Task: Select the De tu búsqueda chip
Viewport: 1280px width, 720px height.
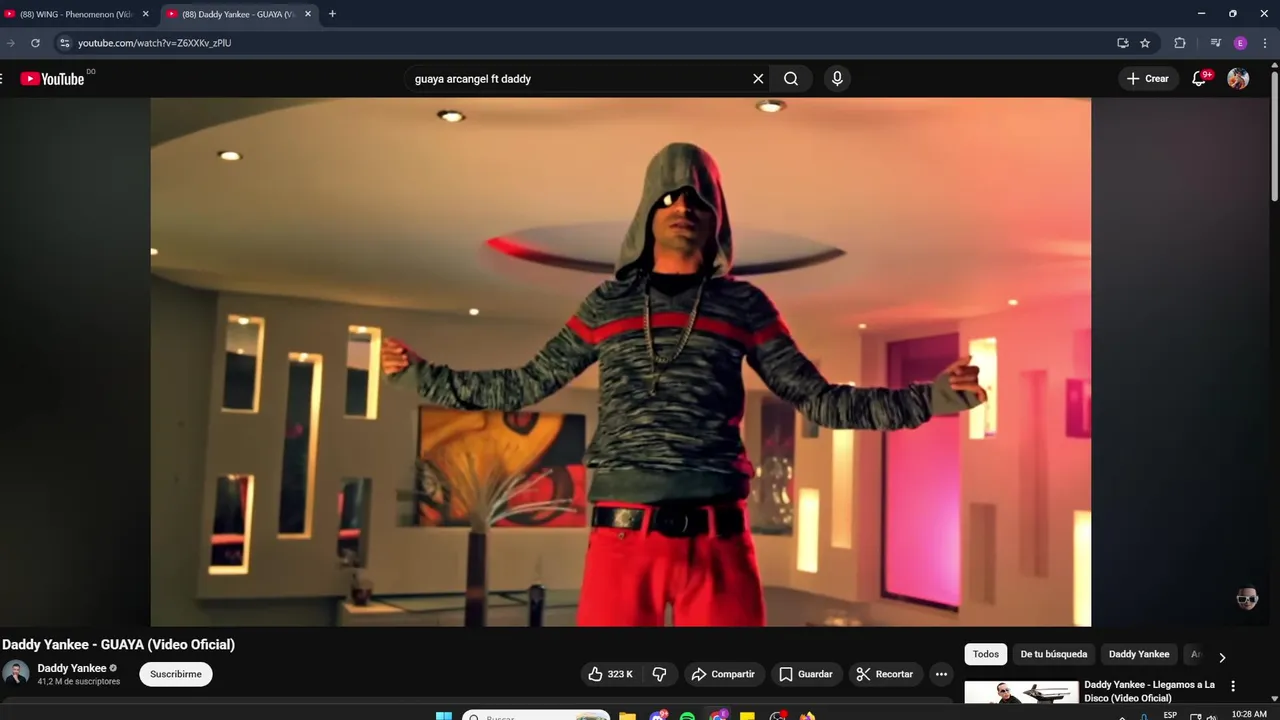Action: click(x=1054, y=654)
